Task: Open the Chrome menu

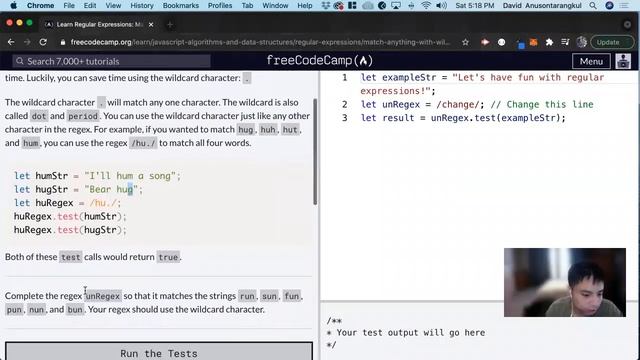Action: click(40, 5)
